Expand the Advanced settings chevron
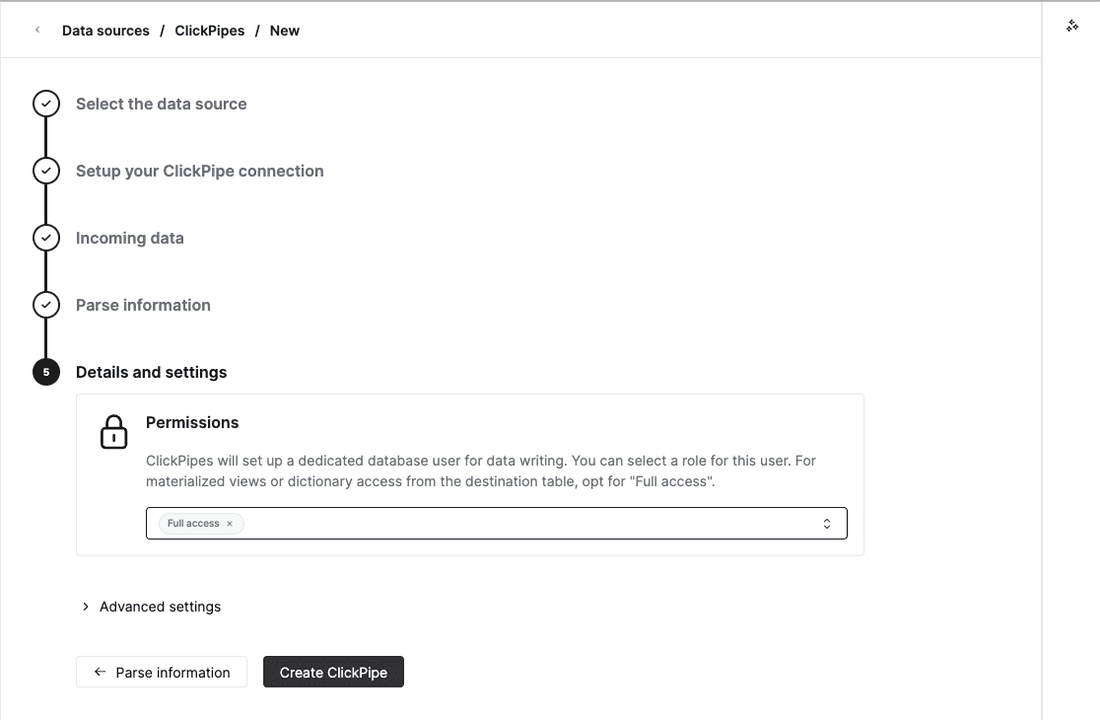Screen dimensions: 1100x720 [x=86, y=606]
